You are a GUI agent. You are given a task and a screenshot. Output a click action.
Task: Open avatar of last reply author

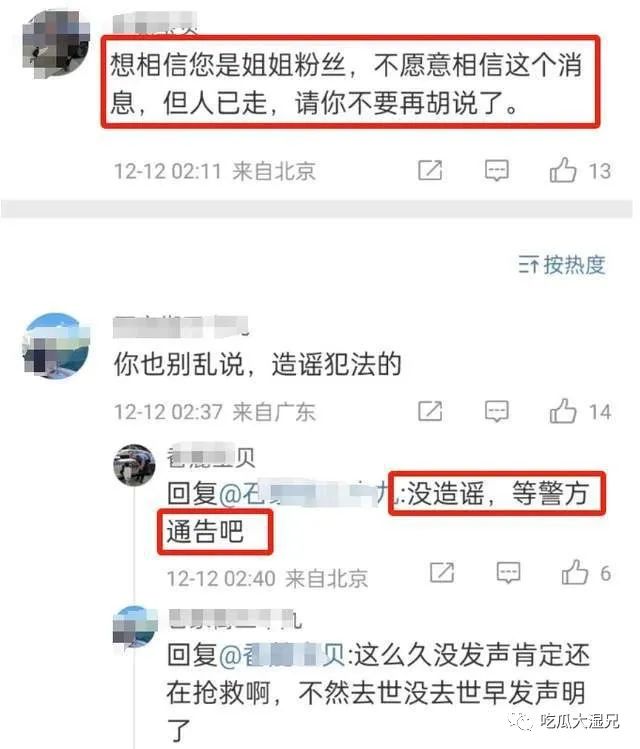134,626
